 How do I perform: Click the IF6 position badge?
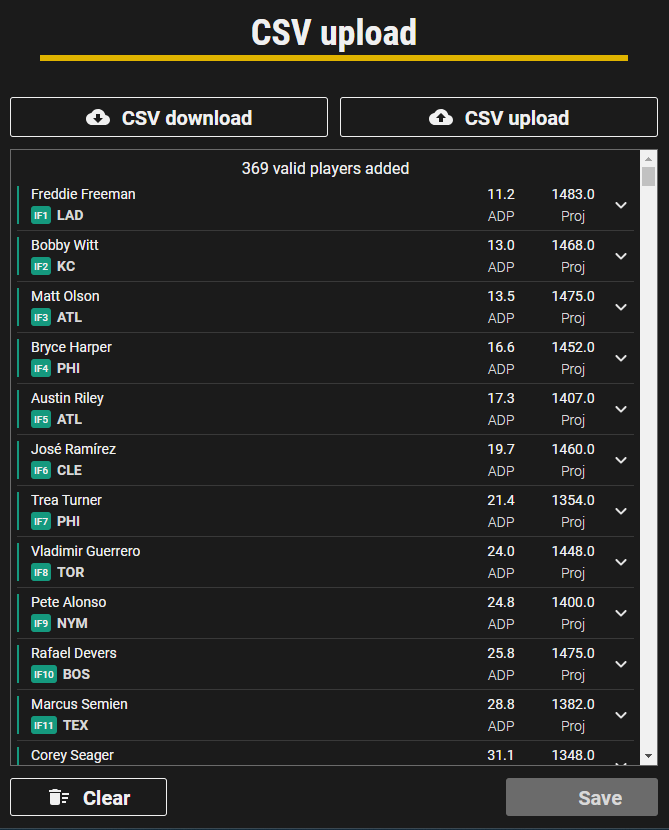coord(41,471)
